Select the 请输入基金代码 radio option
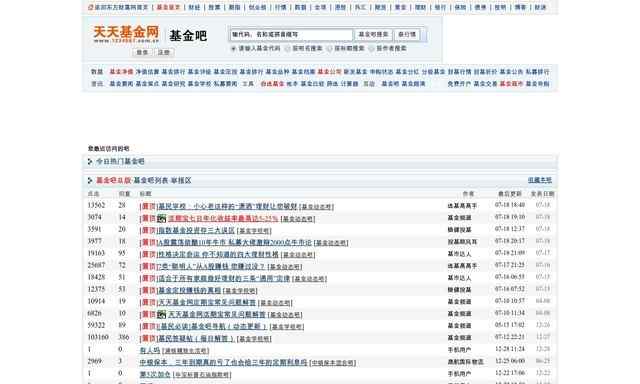This screenshot has width=640, height=384. 233,49
